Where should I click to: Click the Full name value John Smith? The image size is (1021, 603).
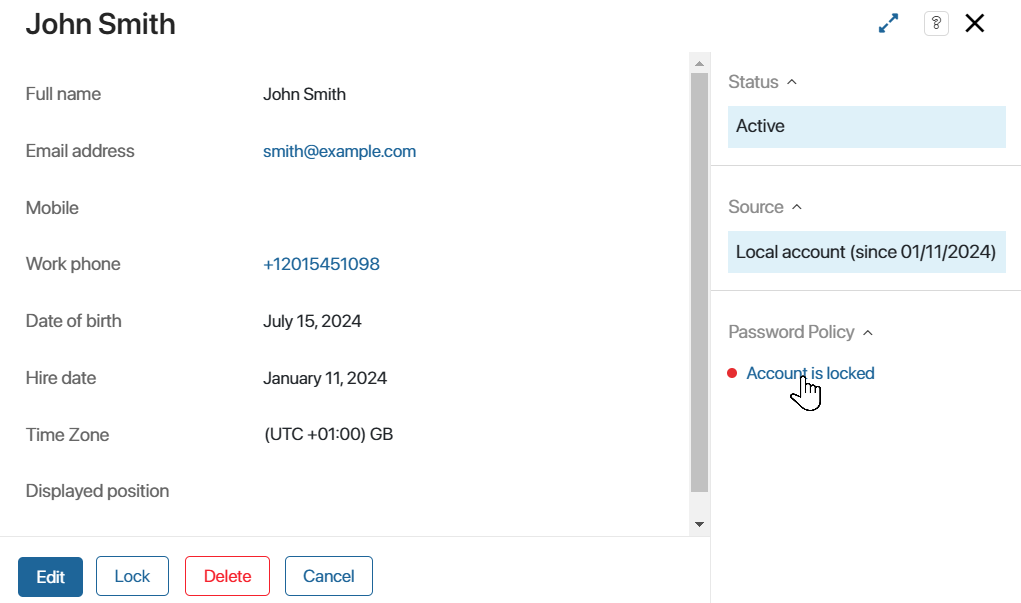[304, 94]
